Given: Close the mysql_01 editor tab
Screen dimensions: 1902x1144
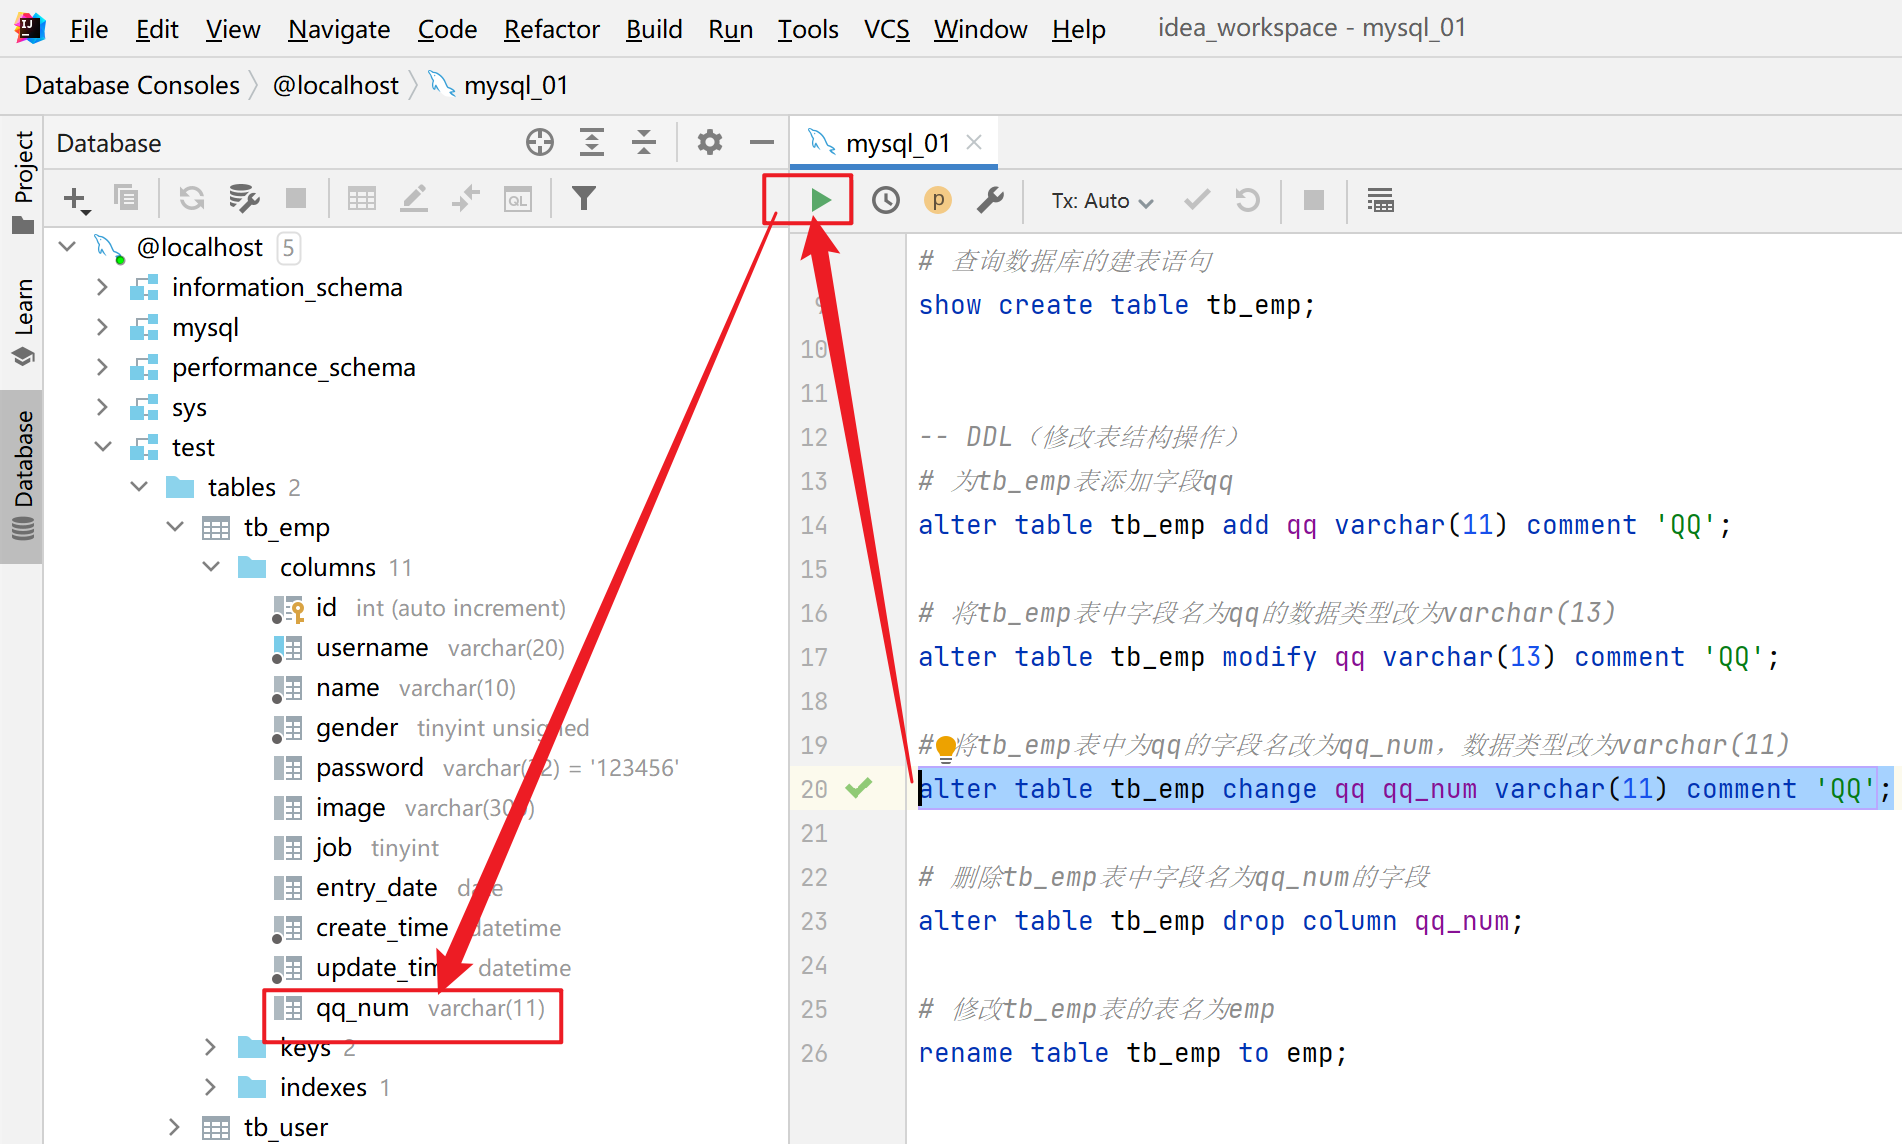Looking at the screenshot, I should [x=974, y=143].
